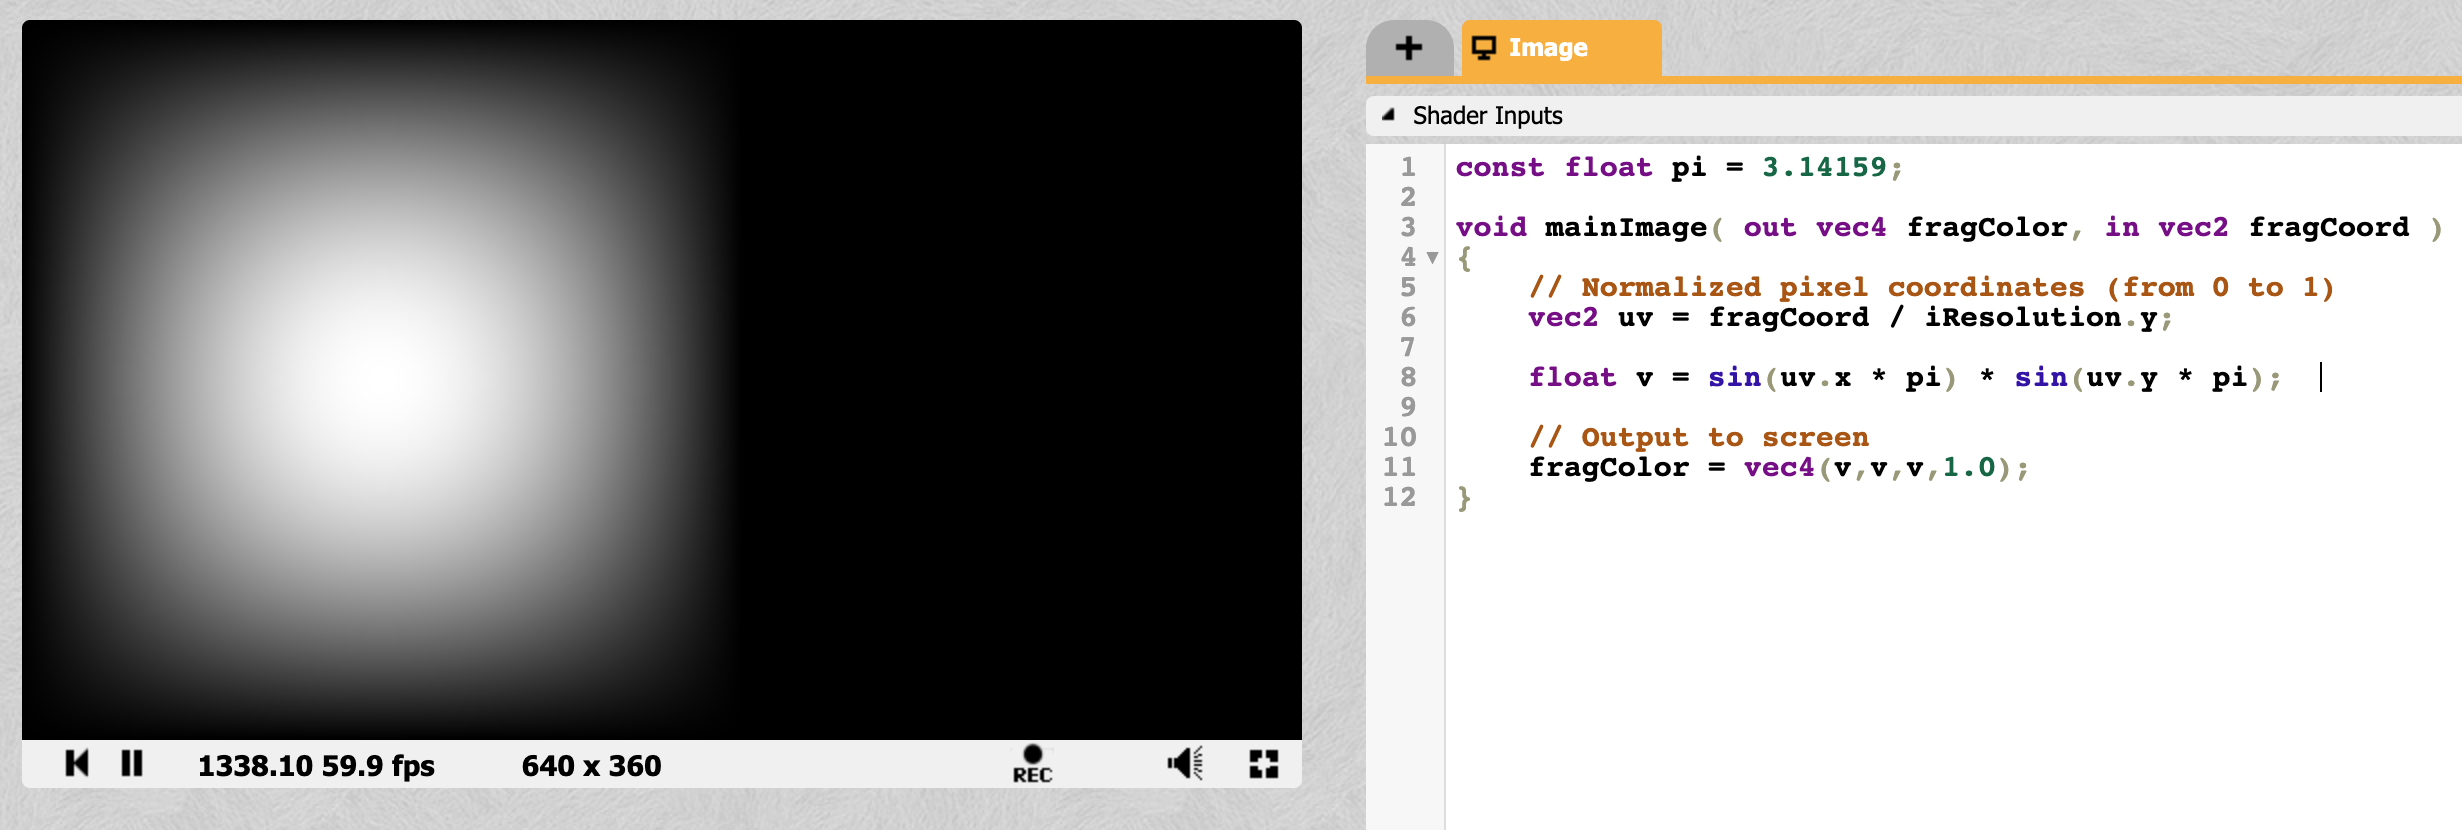Click the shader preview canvas

click(662, 380)
